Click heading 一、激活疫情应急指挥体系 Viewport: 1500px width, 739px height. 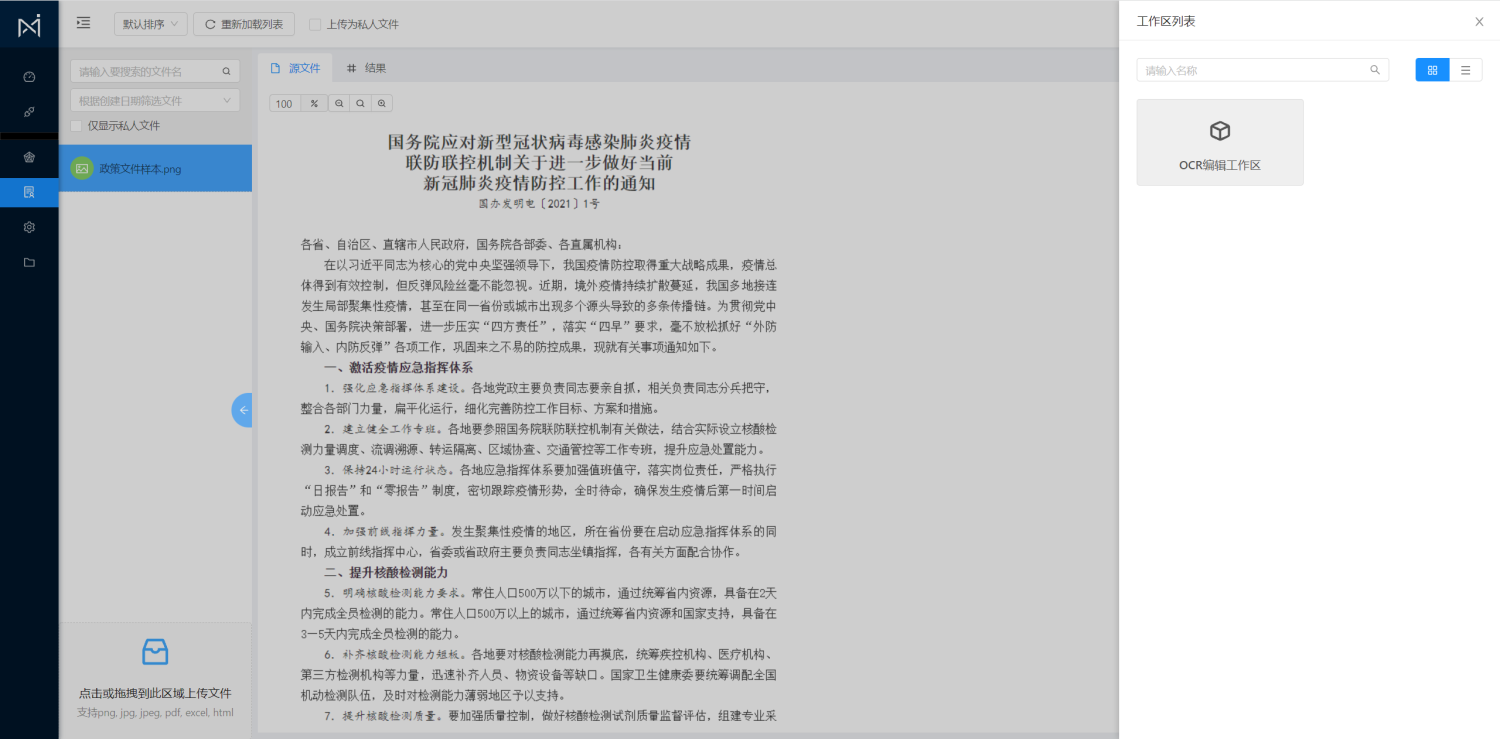click(x=398, y=368)
